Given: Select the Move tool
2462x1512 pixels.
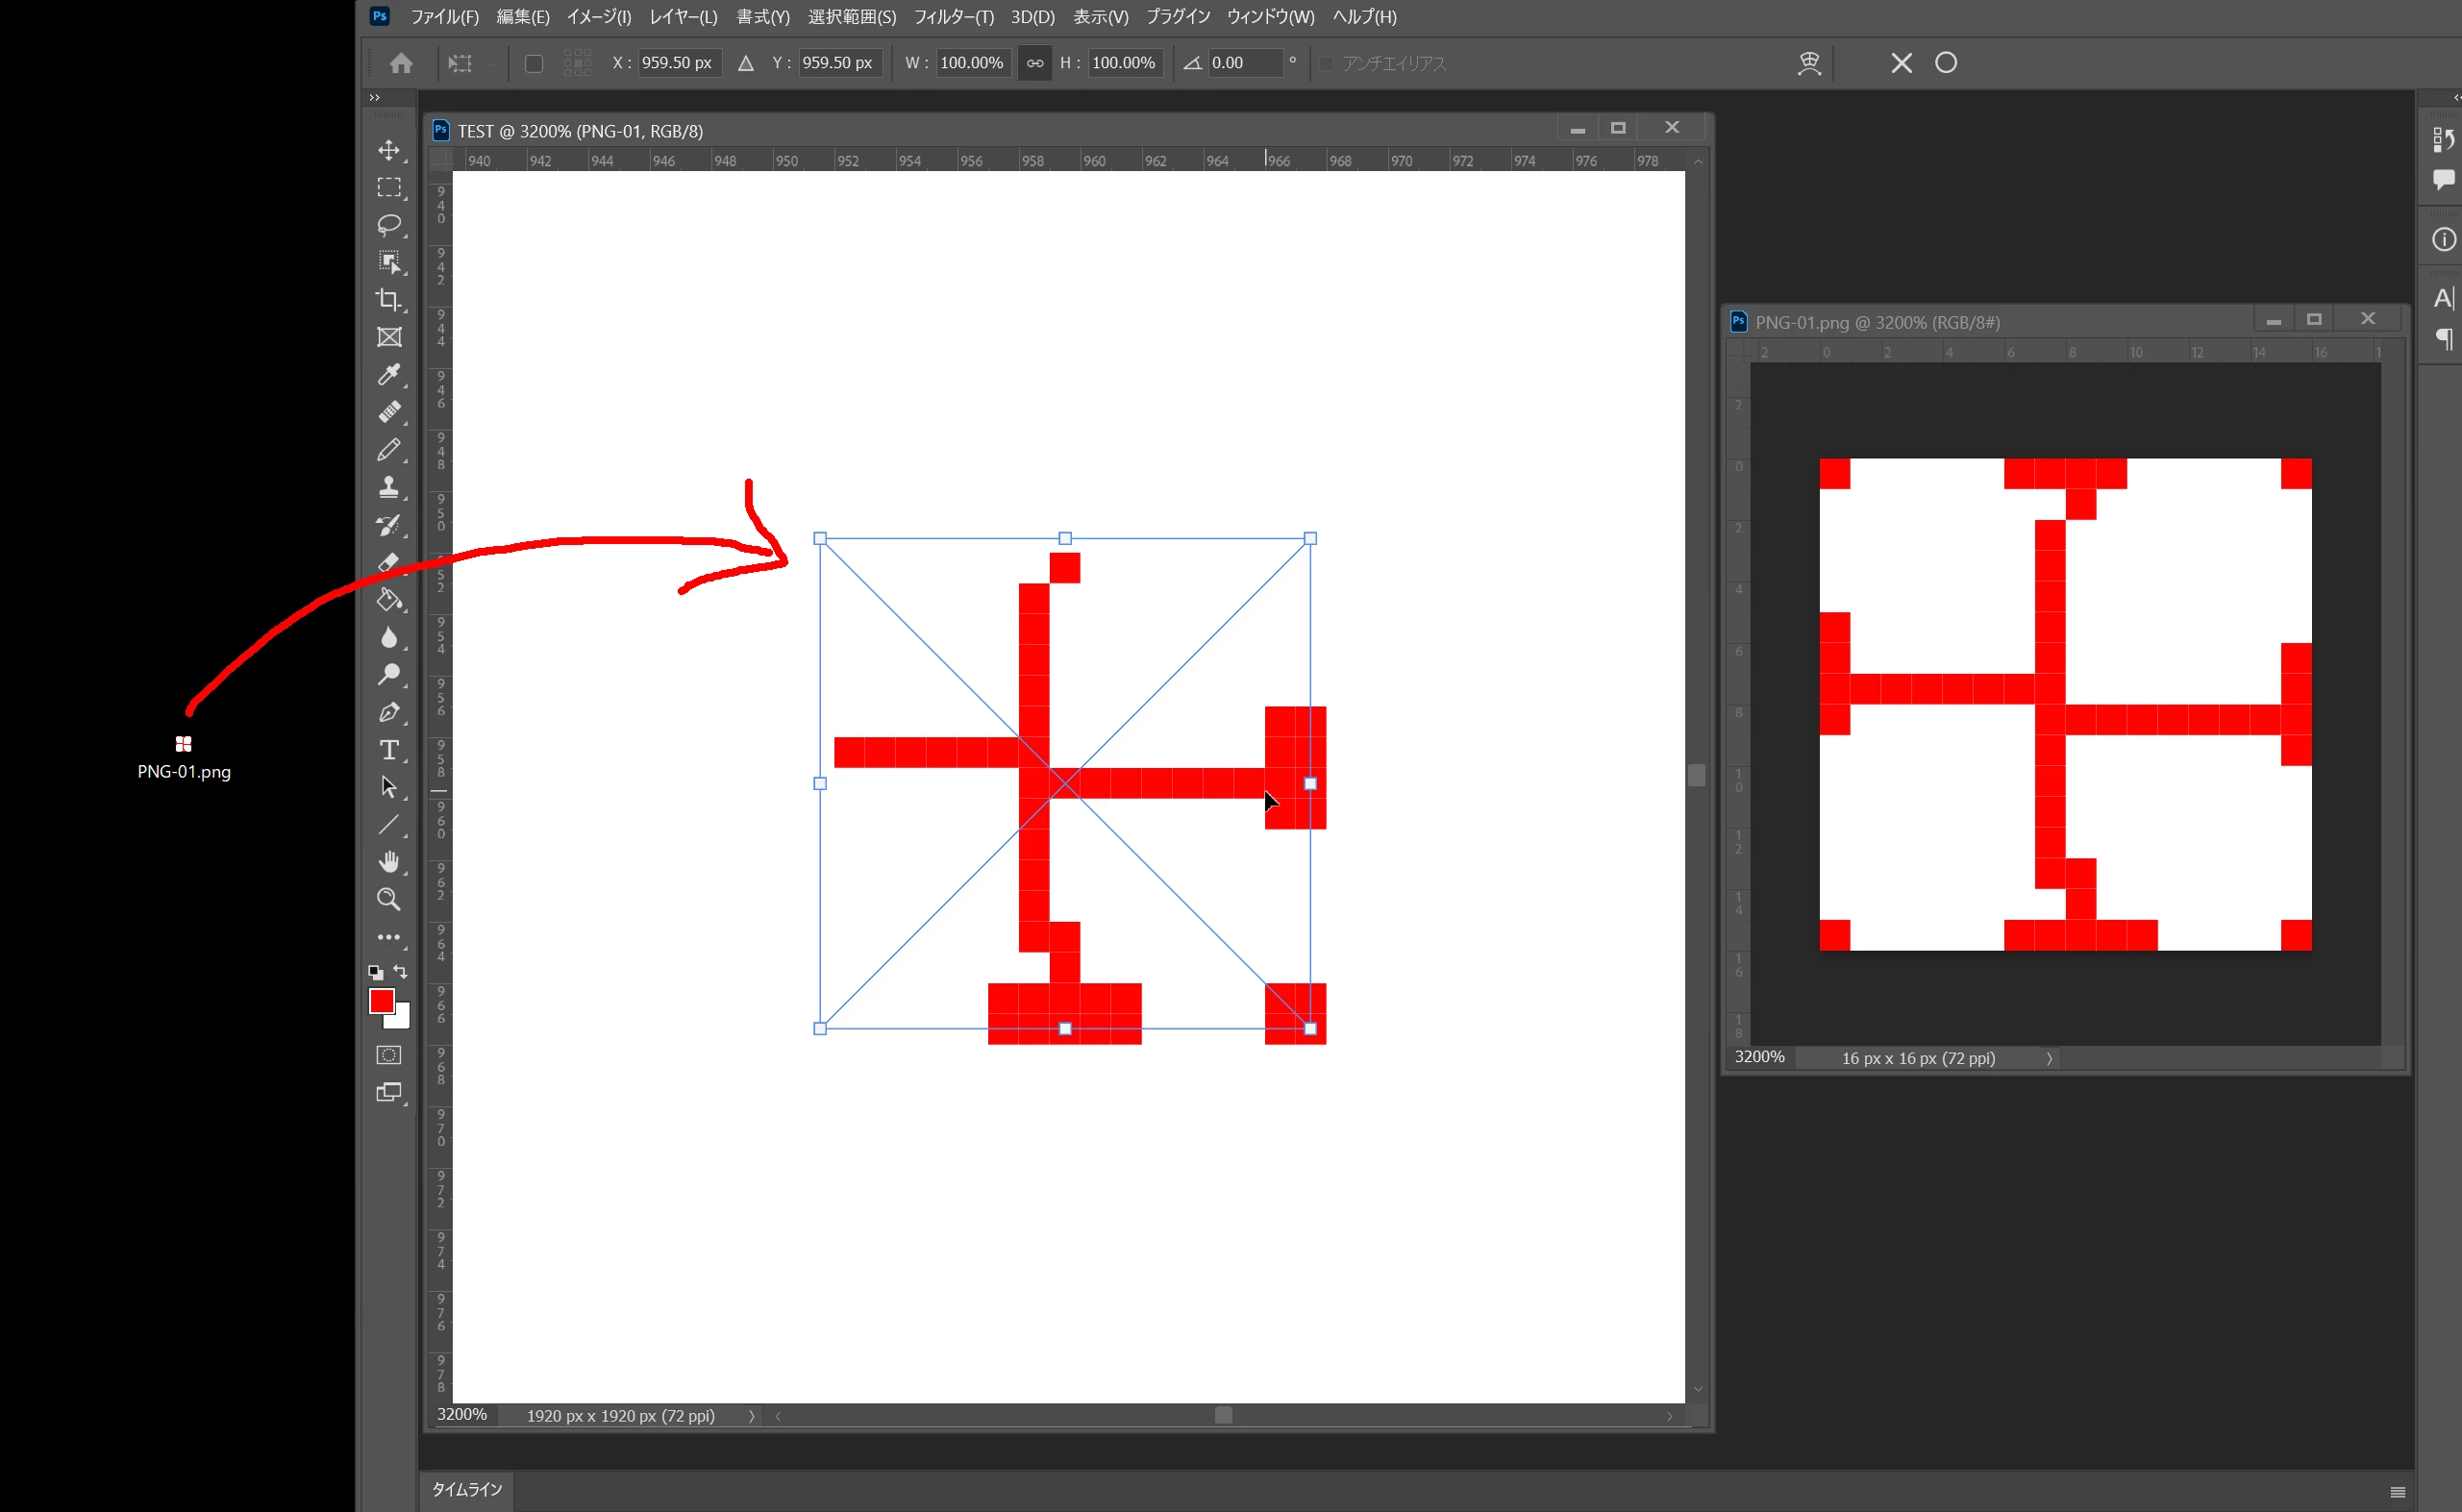Looking at the screenshot, I should click(389, 150).
